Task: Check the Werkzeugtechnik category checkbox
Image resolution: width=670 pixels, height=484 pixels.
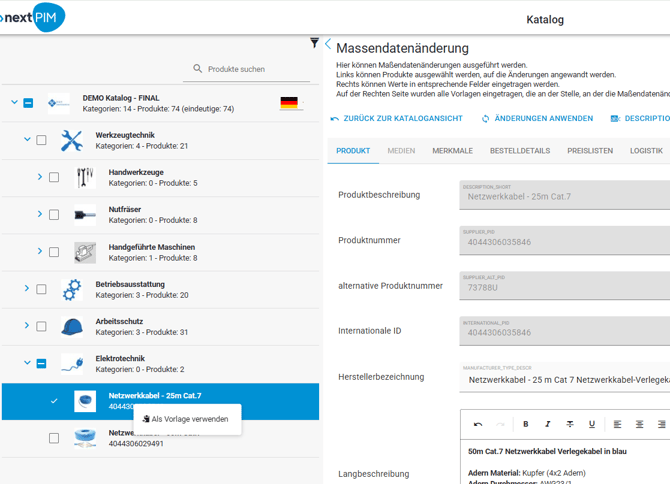Action: click(41, 140)
